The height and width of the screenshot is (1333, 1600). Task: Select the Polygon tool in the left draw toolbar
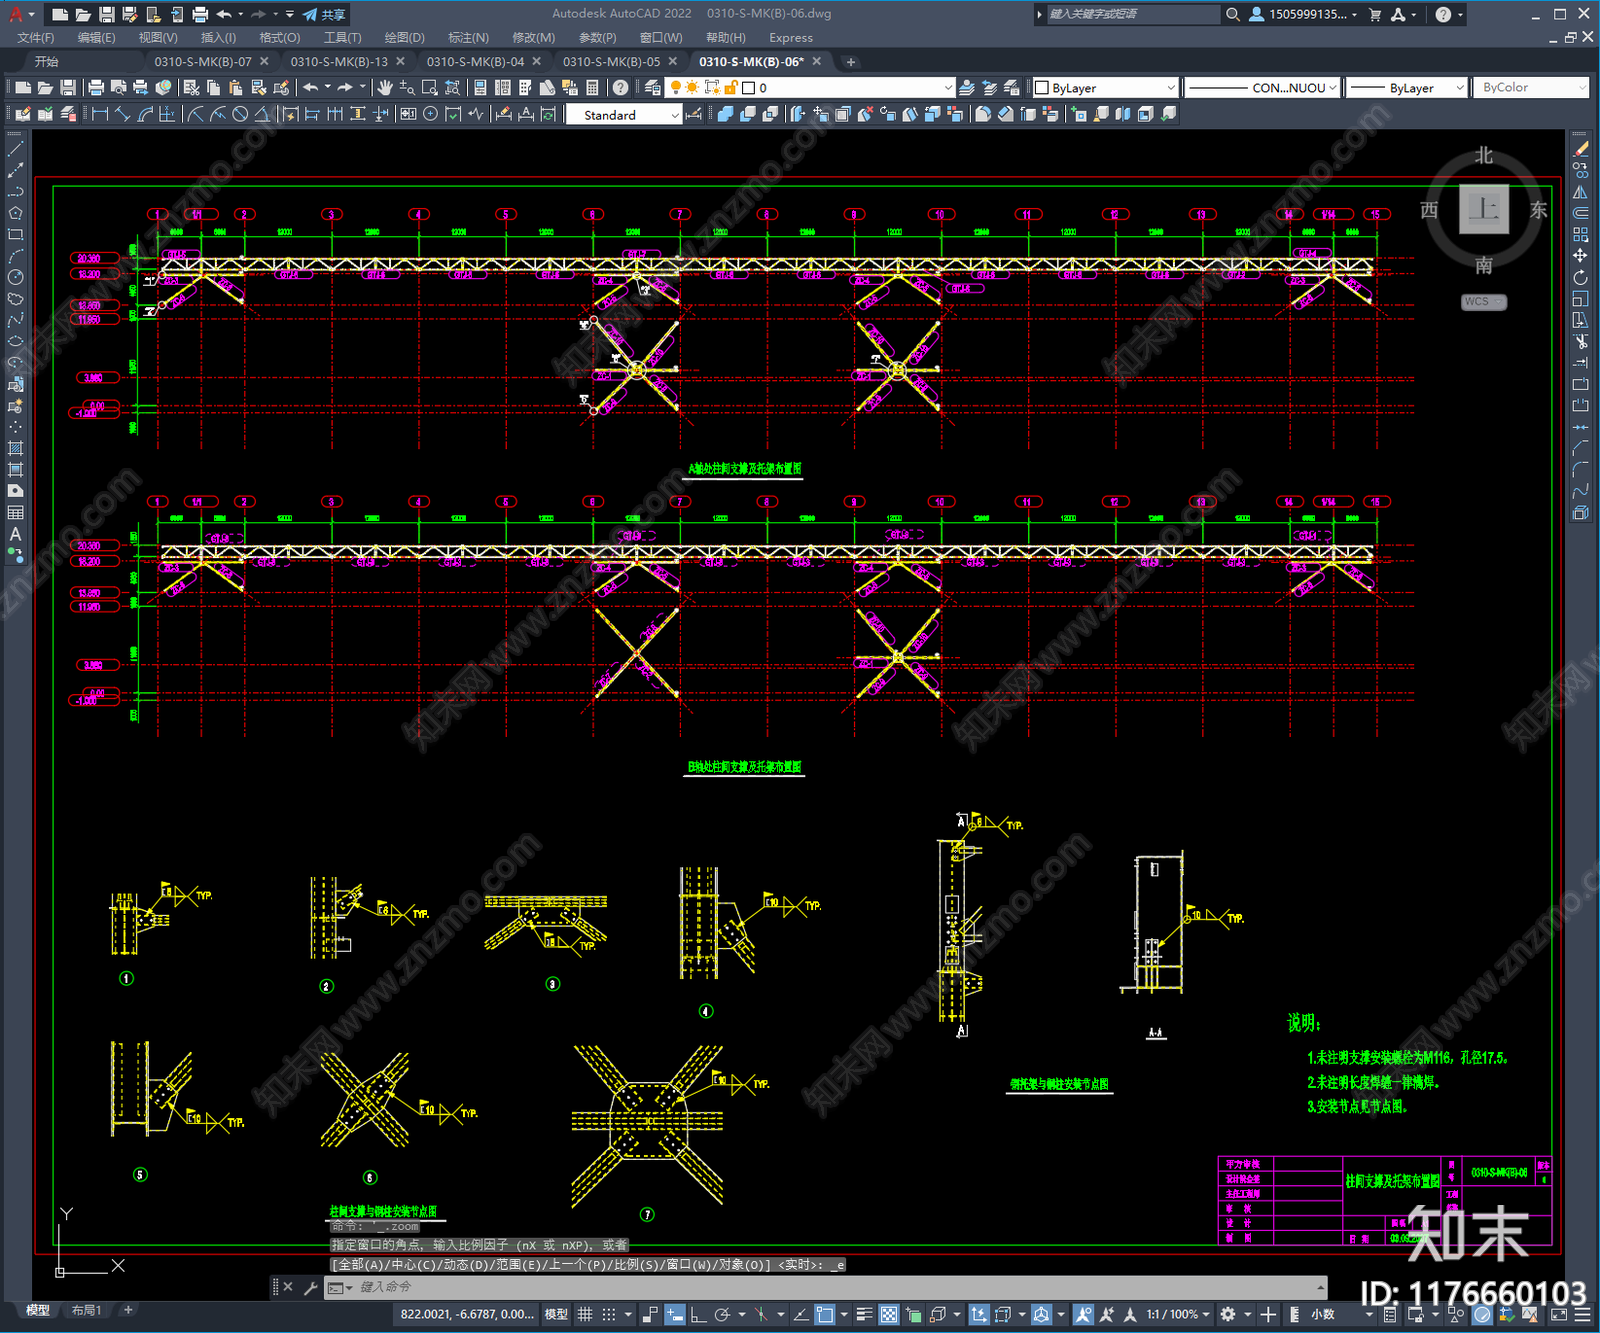point(15,213)
